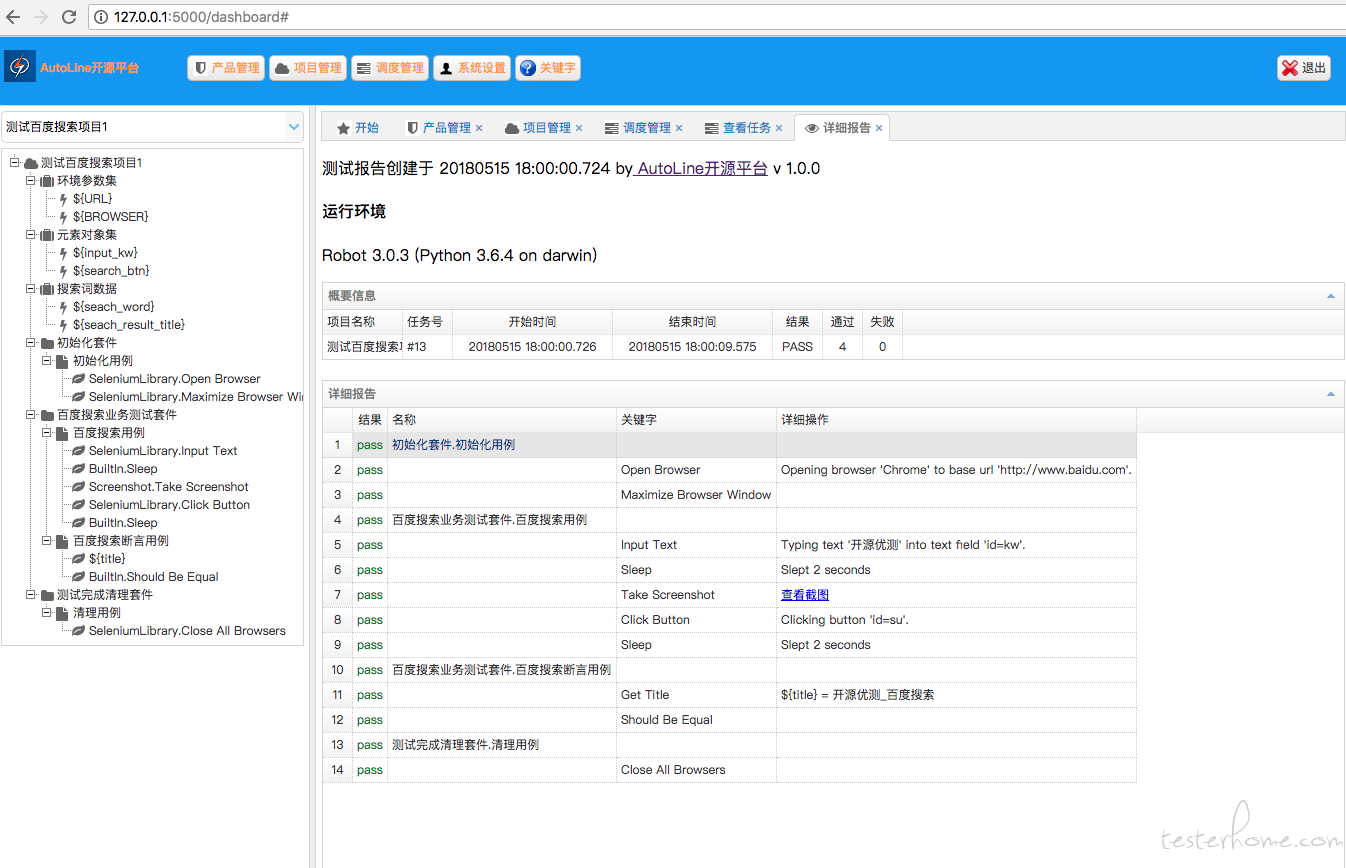Collapse the 初始化套件 tree node

pyautogui.click(x=30, y=343)
